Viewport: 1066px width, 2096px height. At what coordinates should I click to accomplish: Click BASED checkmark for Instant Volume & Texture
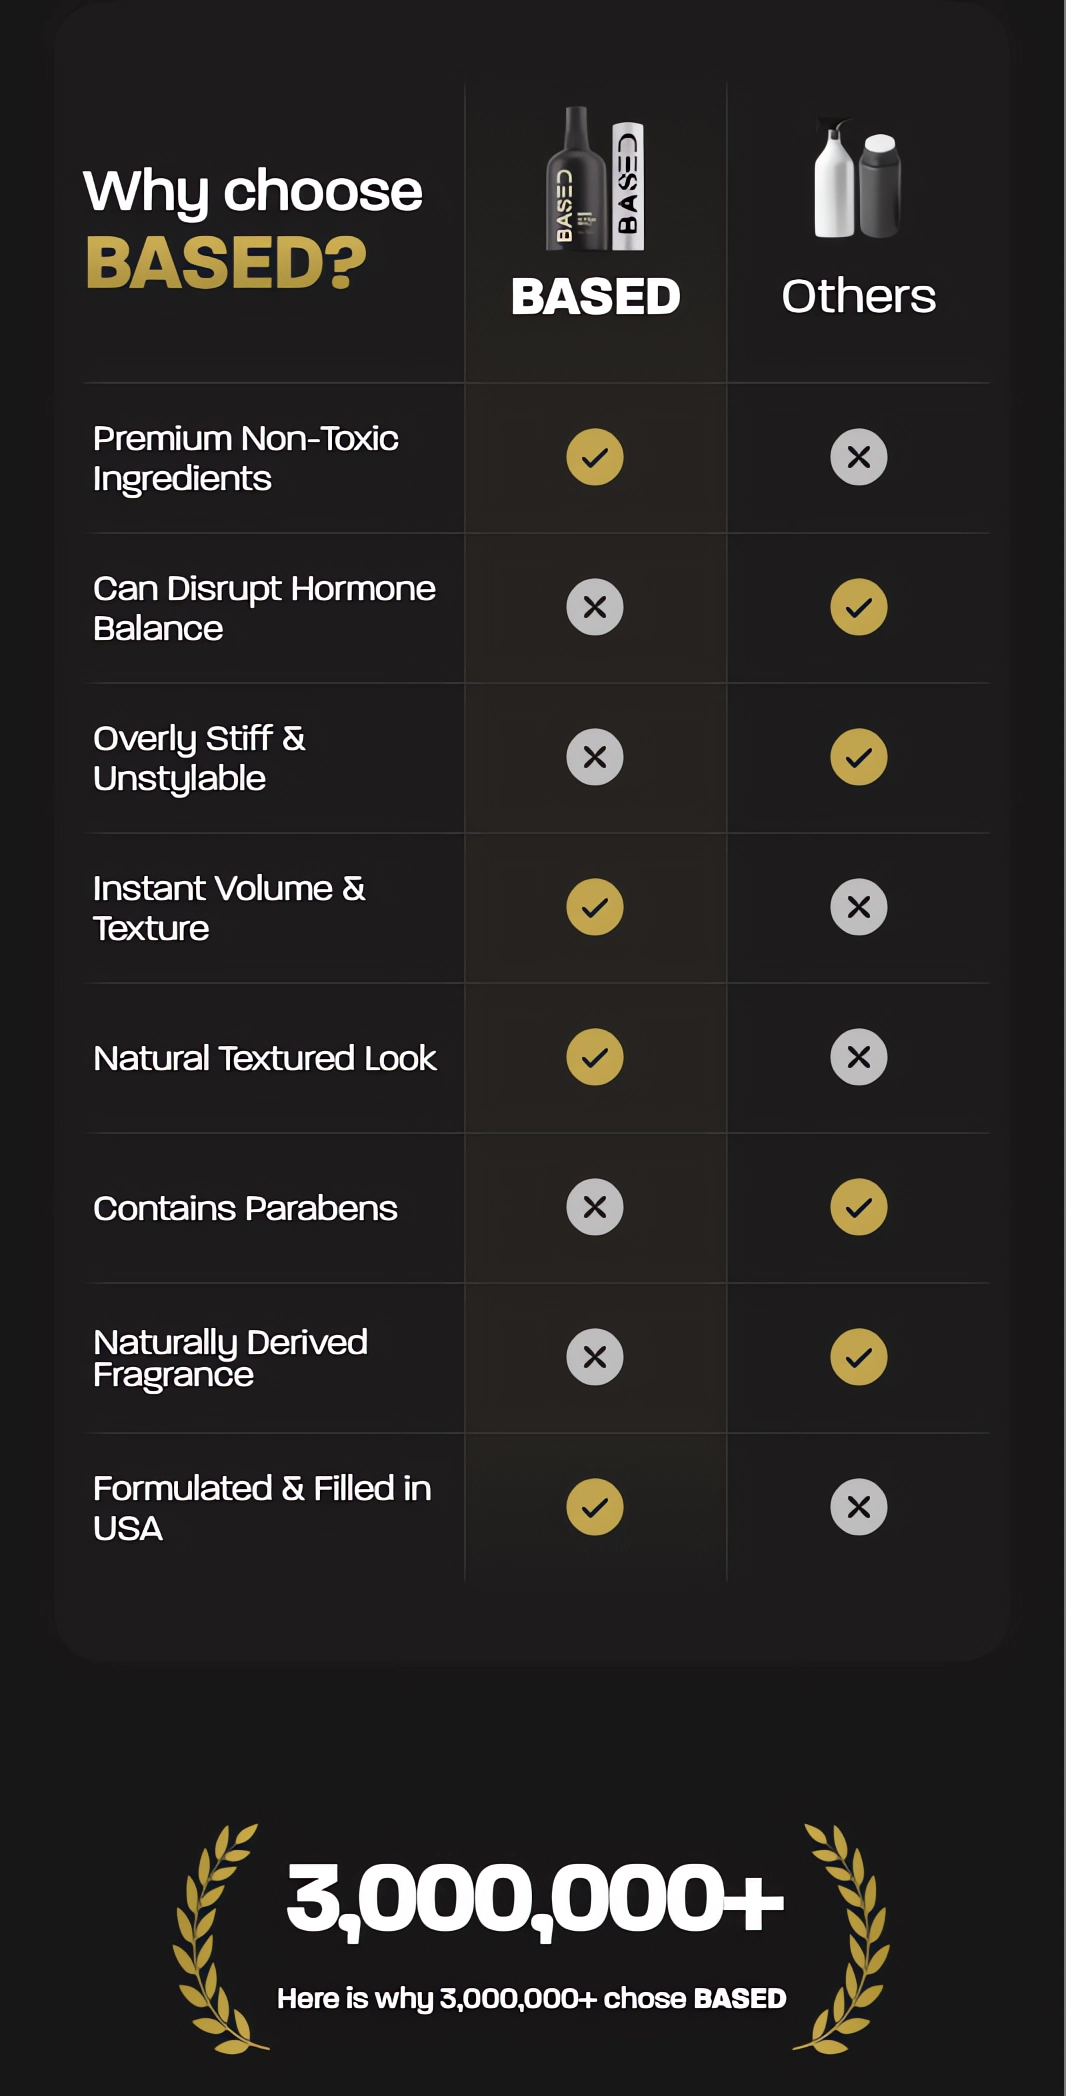coord(595,907)
